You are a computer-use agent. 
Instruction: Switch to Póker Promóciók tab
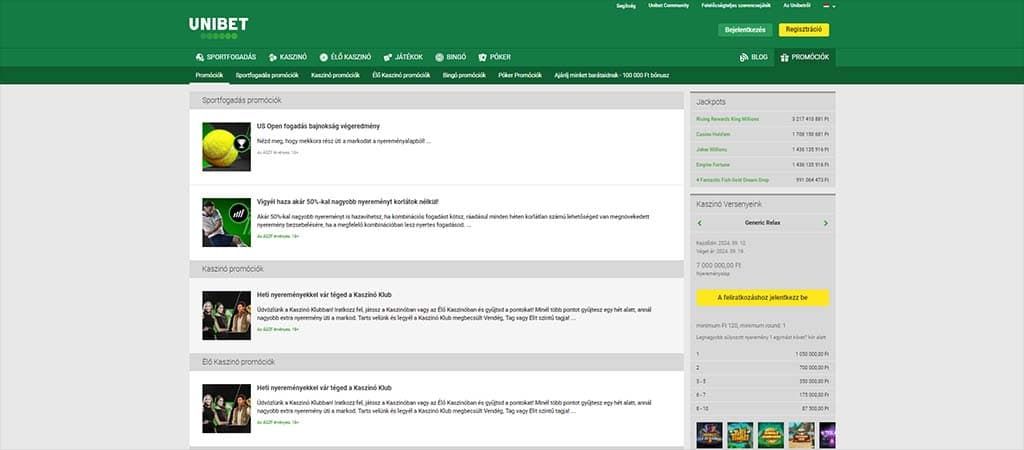(520, 75)
